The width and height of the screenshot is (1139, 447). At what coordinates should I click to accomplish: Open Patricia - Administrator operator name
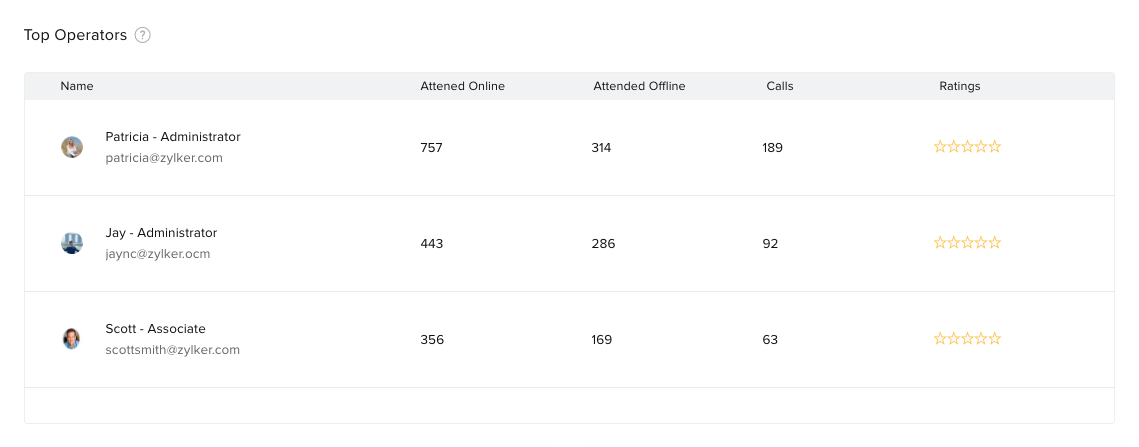pyautogui.click(x=173, y=137)
